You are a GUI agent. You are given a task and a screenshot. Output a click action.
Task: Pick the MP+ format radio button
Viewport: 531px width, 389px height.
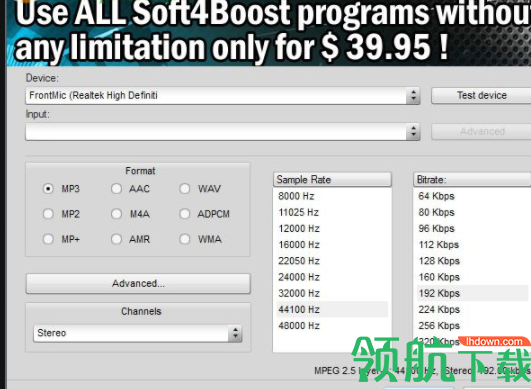pyautogui.click(x=48, y=239)
